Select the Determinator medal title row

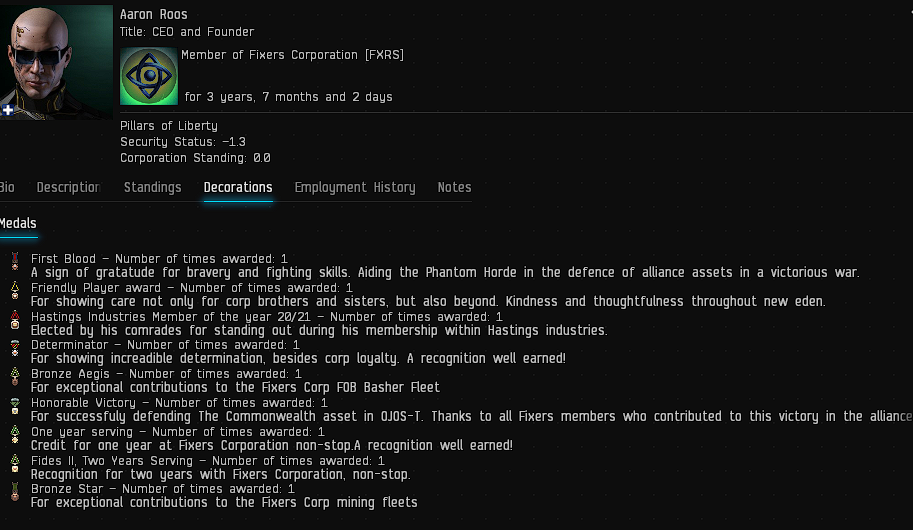pos(165,345)
